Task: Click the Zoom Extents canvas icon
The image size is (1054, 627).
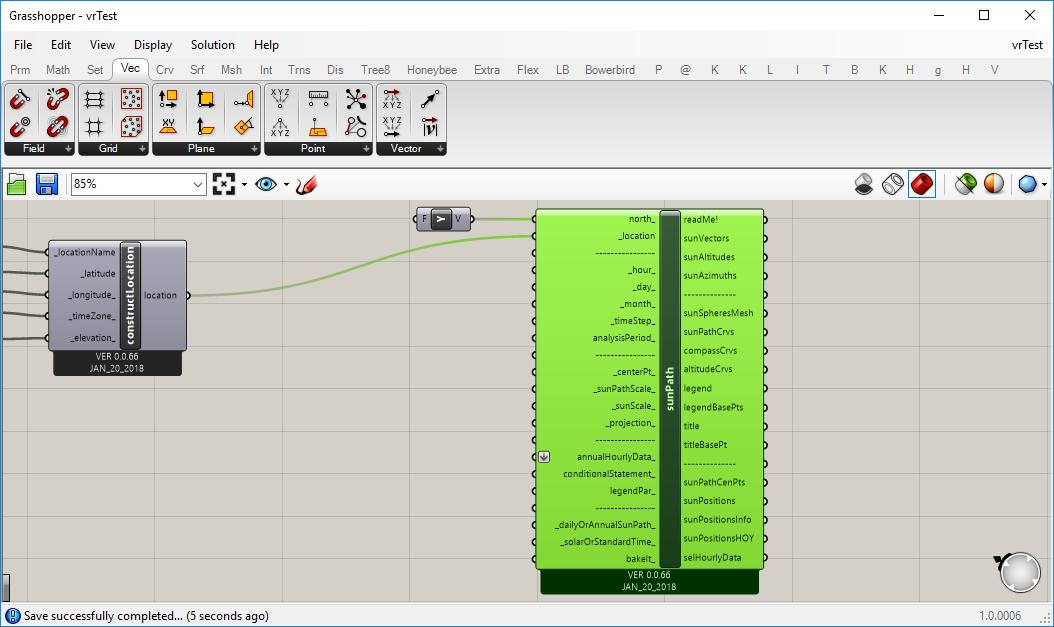Action: [x=224, y=184]
